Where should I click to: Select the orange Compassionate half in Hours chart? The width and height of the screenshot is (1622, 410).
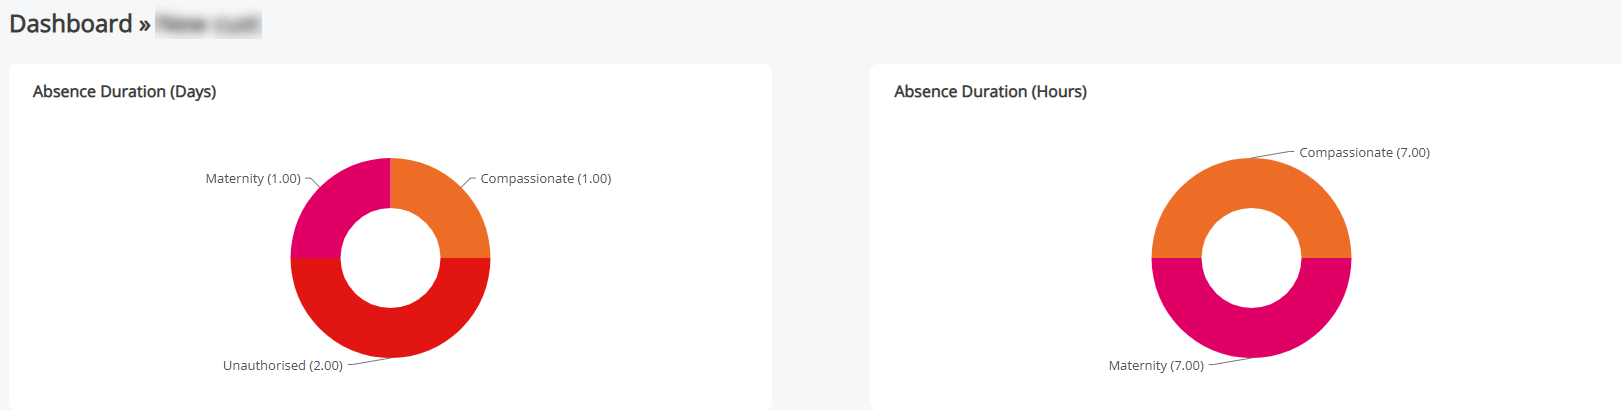pyautogui.click(x=1251, y=183)
